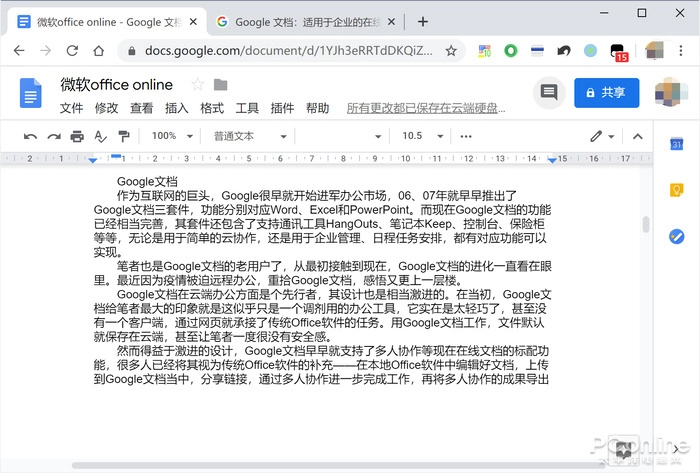Click the redo arrow in toolbar
The height and width of the screenshot is (473, 700).
53,136
